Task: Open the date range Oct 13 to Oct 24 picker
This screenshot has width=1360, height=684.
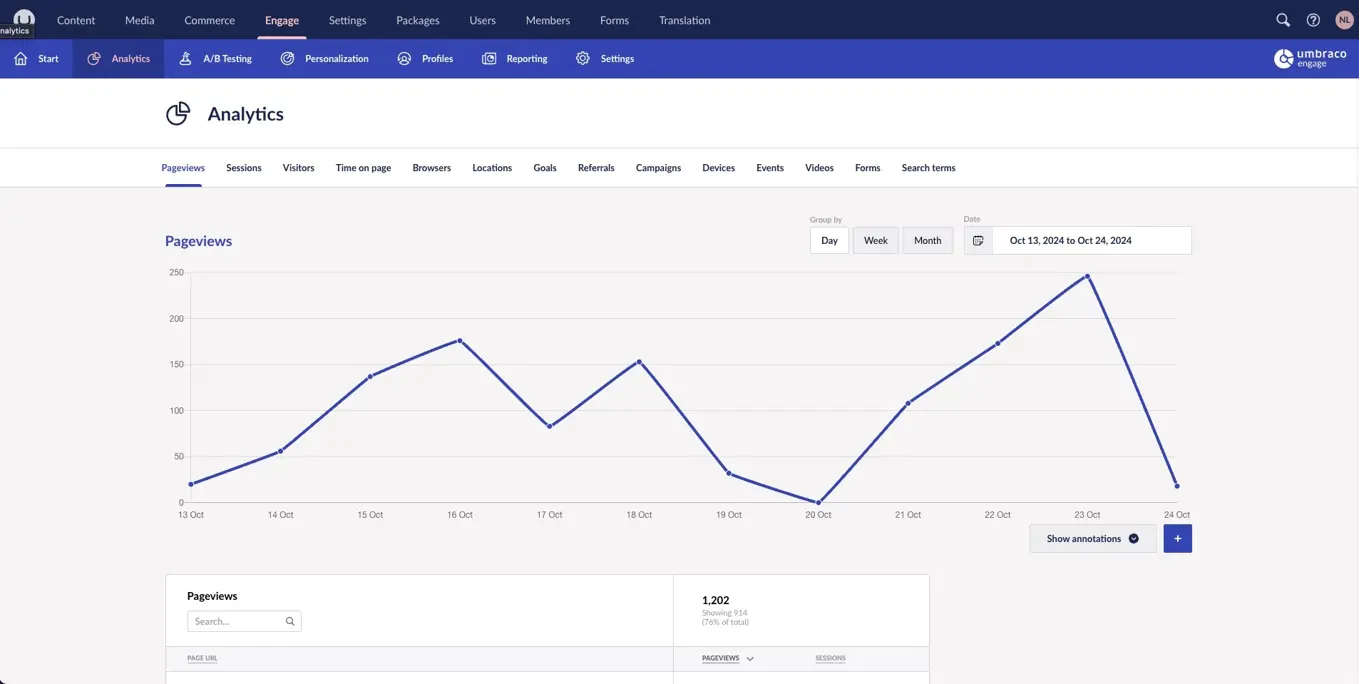Action: [1091, 241]
